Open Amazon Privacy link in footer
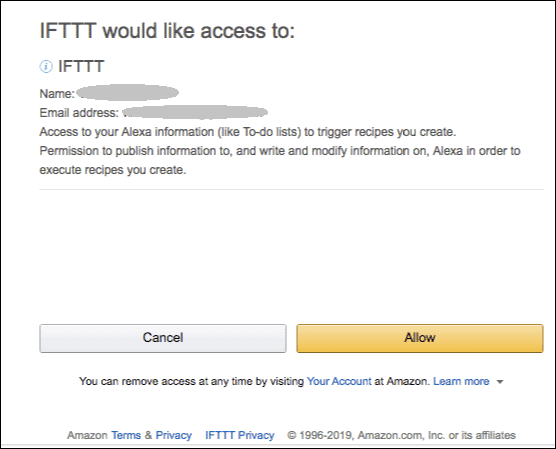Screen dimensions: 556x449 coord(174,435)
